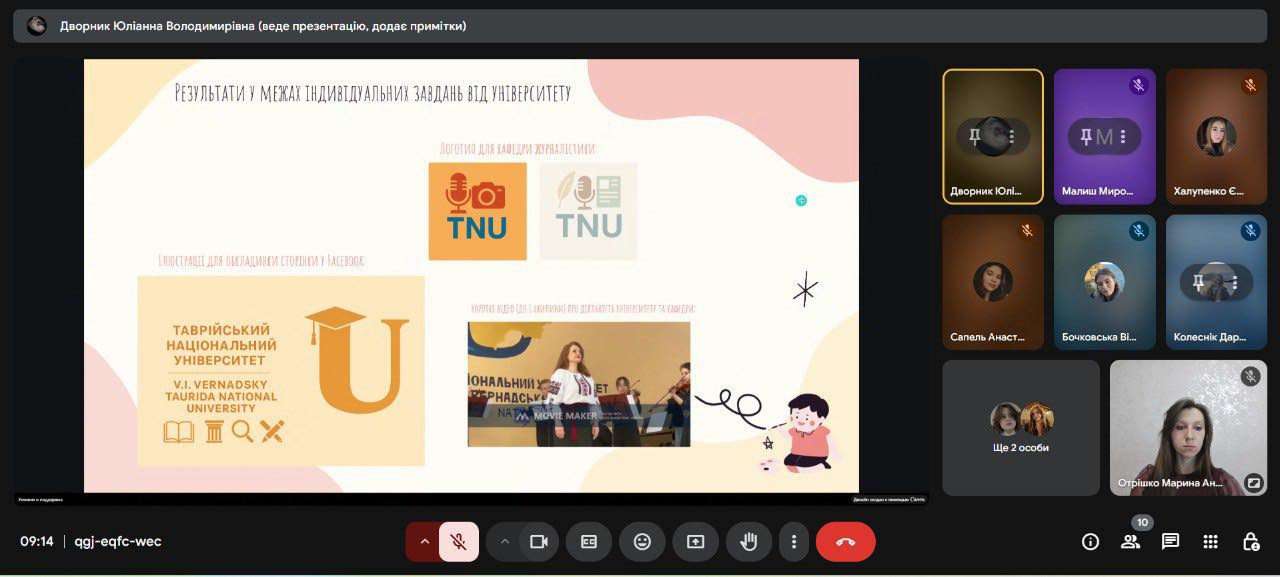Viewport: 1280px width, 577px height.
Task: Show the participants list people icon
Action: (1130, 541)
